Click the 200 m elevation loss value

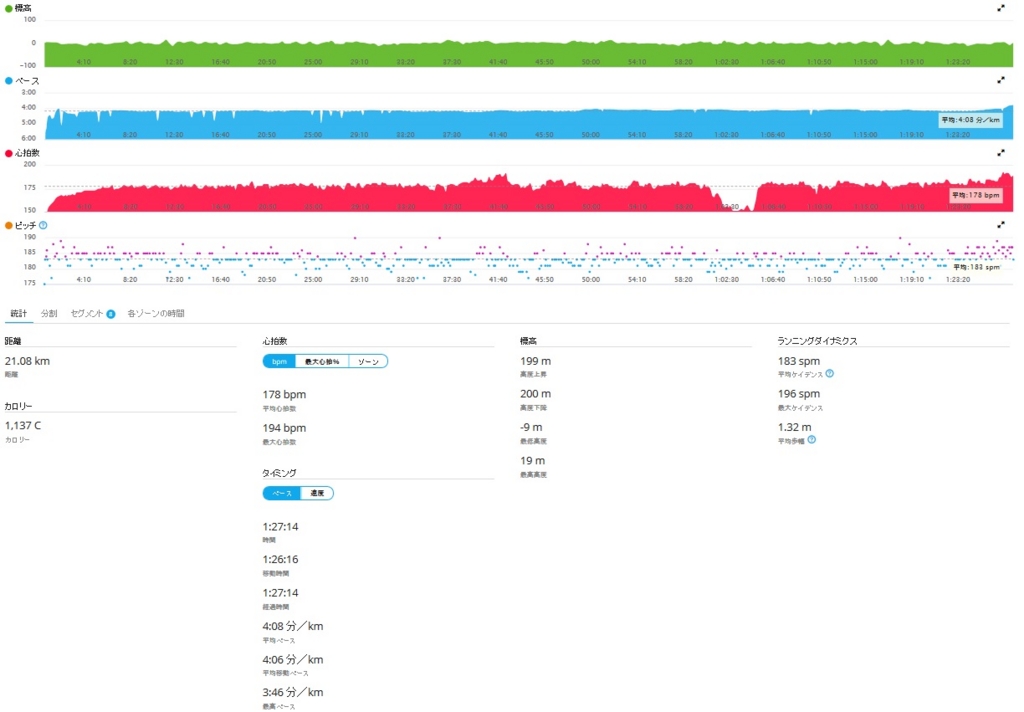pos(536,394)
